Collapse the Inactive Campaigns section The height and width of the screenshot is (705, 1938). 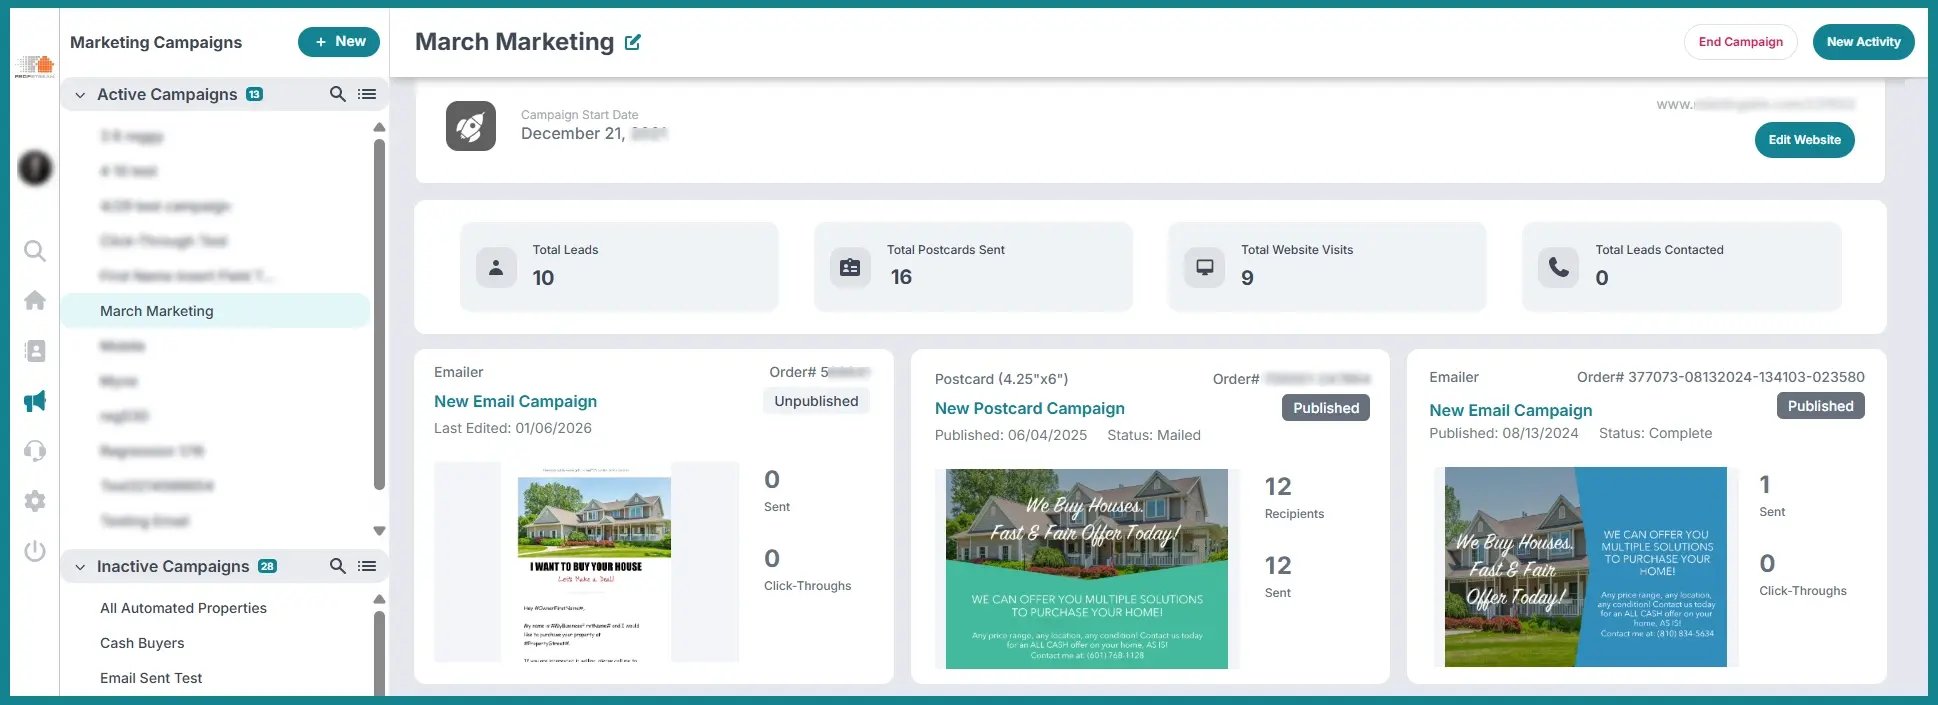click(80, 567)
